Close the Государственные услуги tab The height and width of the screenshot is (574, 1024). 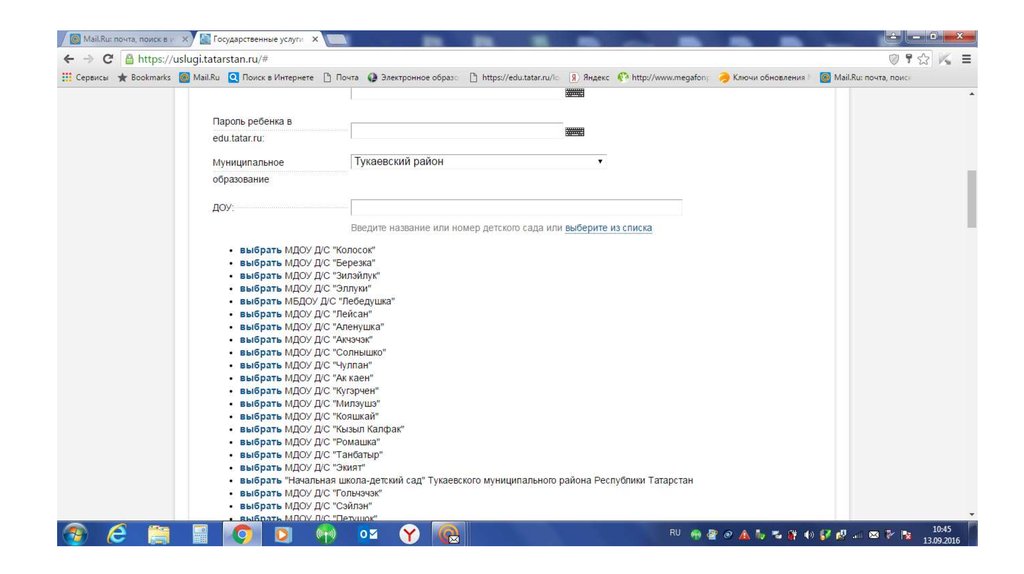click(315, 39)
